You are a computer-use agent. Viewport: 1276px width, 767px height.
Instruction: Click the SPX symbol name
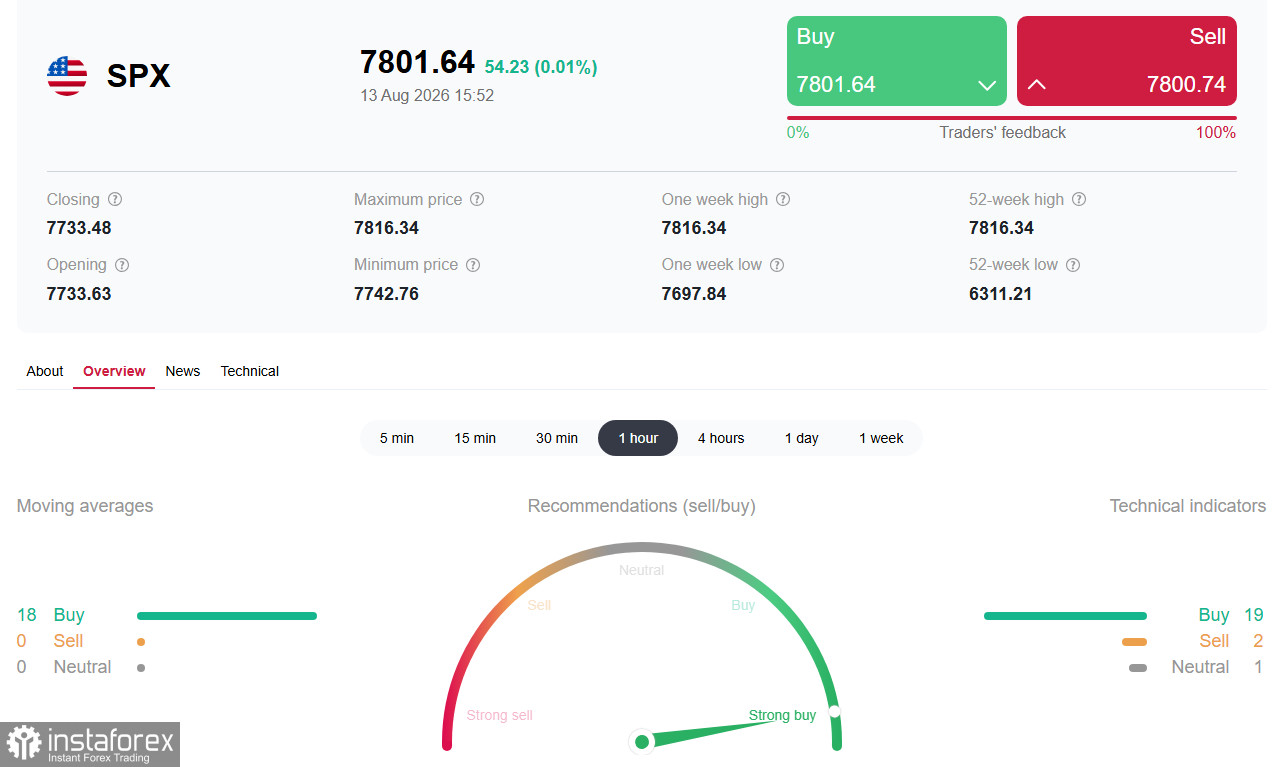[139, 76]
